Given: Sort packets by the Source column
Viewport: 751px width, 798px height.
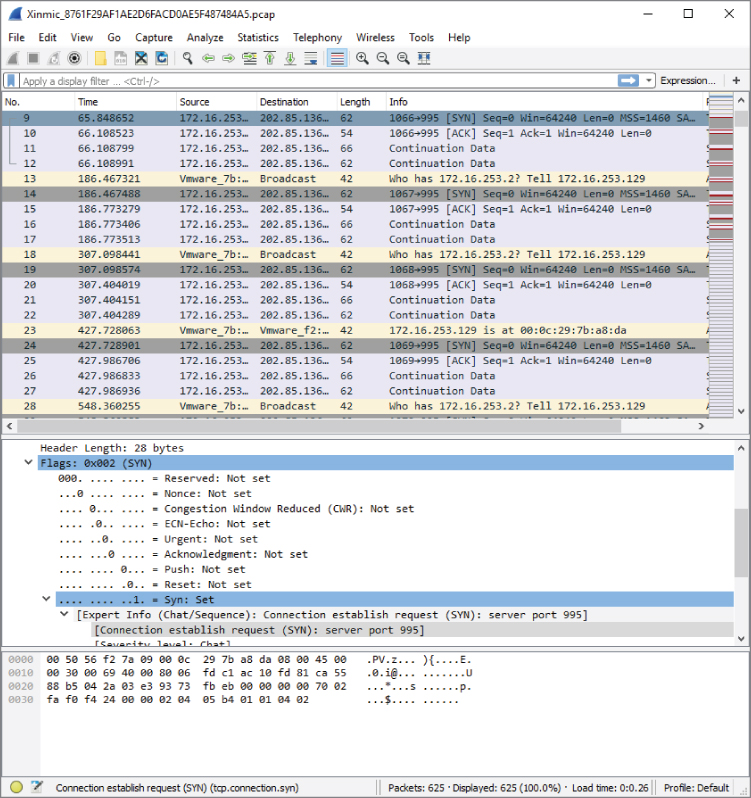Looking at the screenshot, I should pyautogui.click(x=217, y=102).
